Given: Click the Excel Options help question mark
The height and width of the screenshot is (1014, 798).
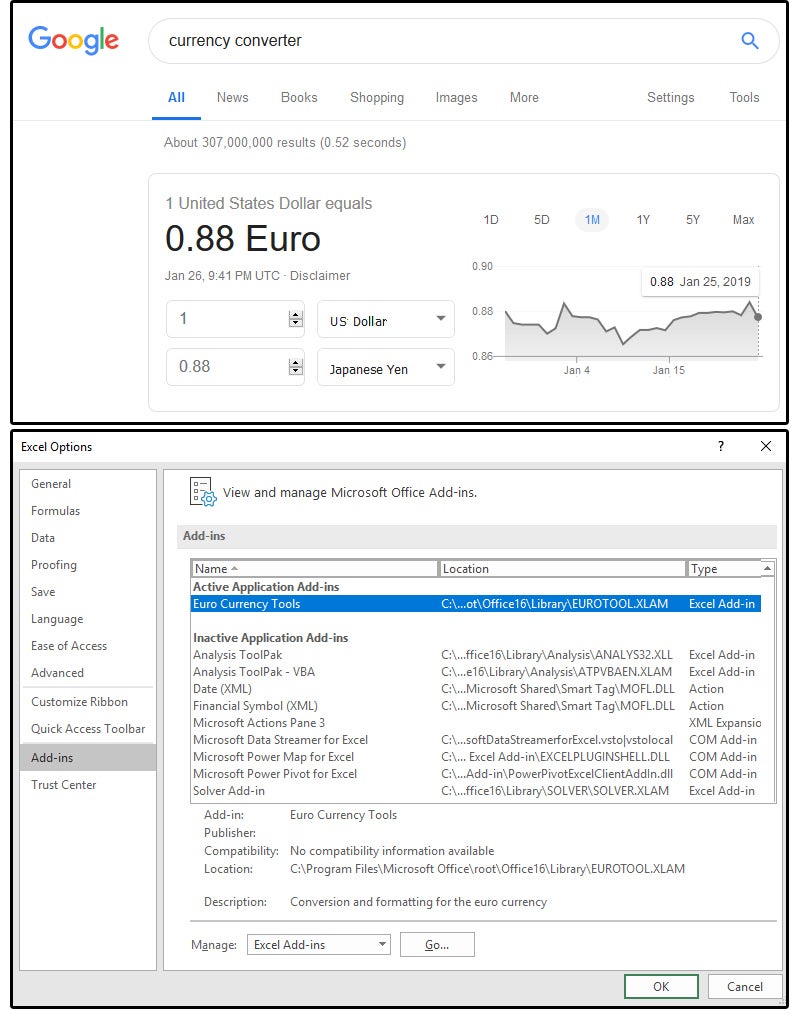Looking at the screenshot, I should (721, 446).
